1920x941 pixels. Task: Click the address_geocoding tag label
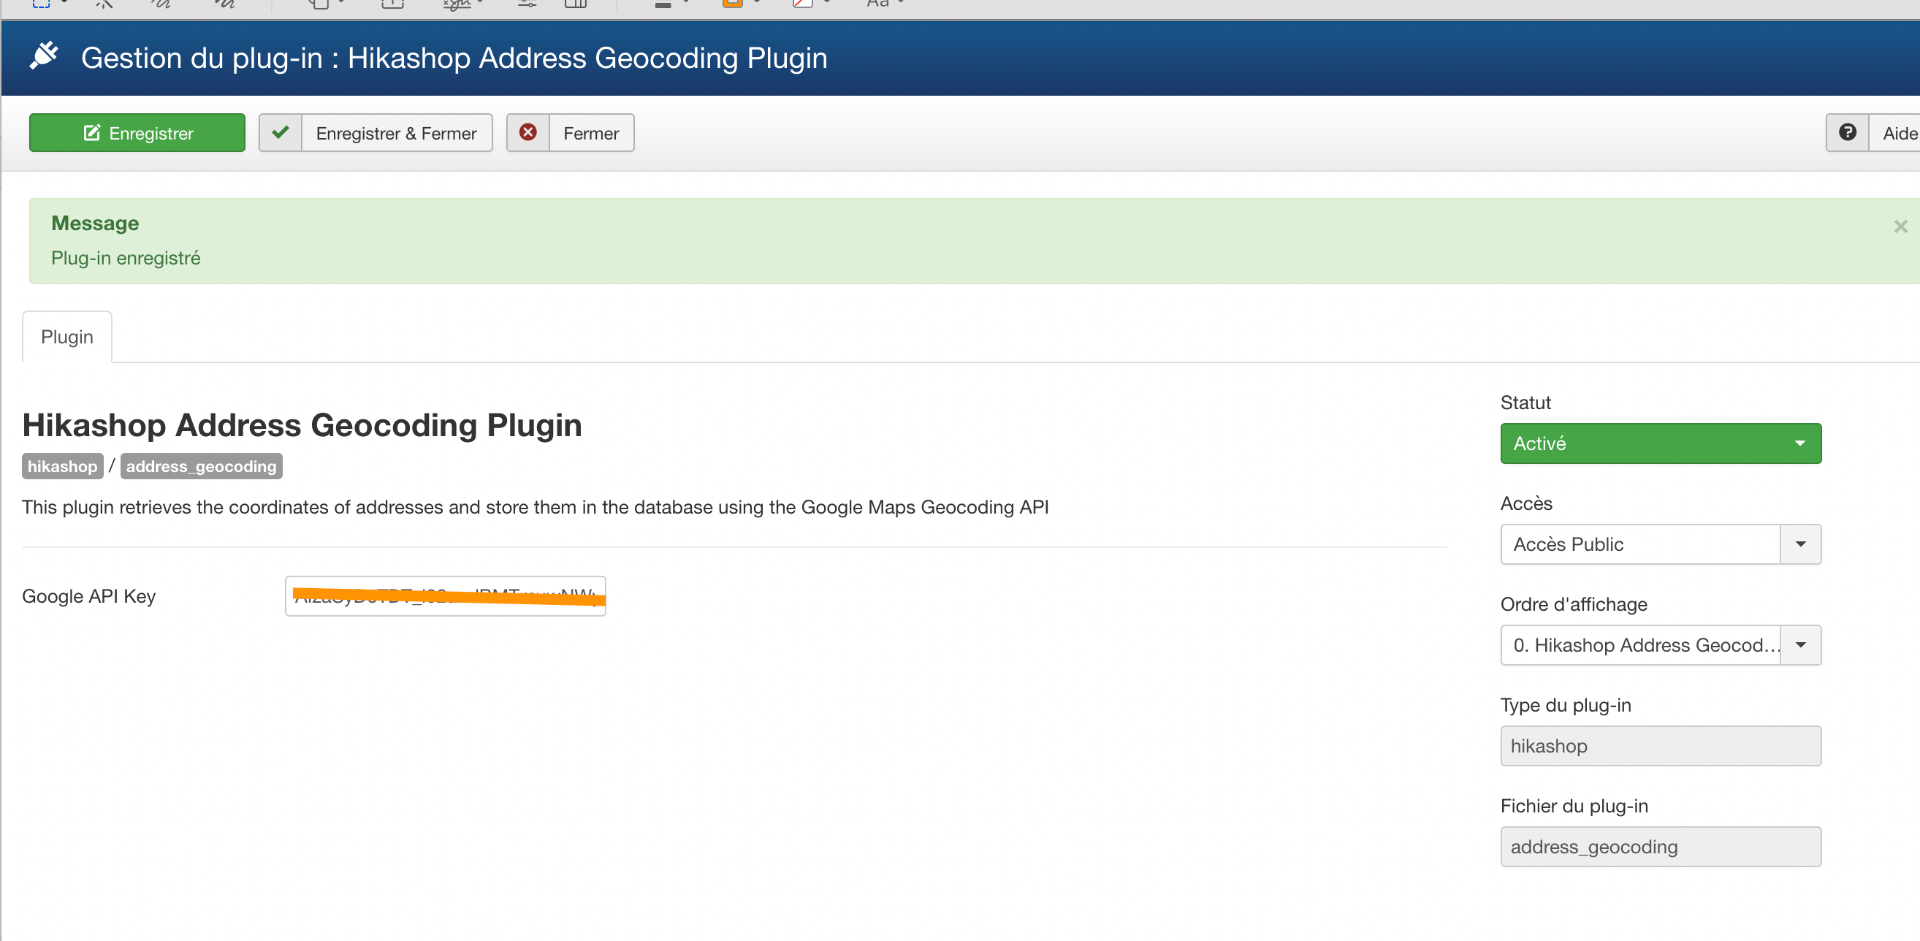click(201, 466)
